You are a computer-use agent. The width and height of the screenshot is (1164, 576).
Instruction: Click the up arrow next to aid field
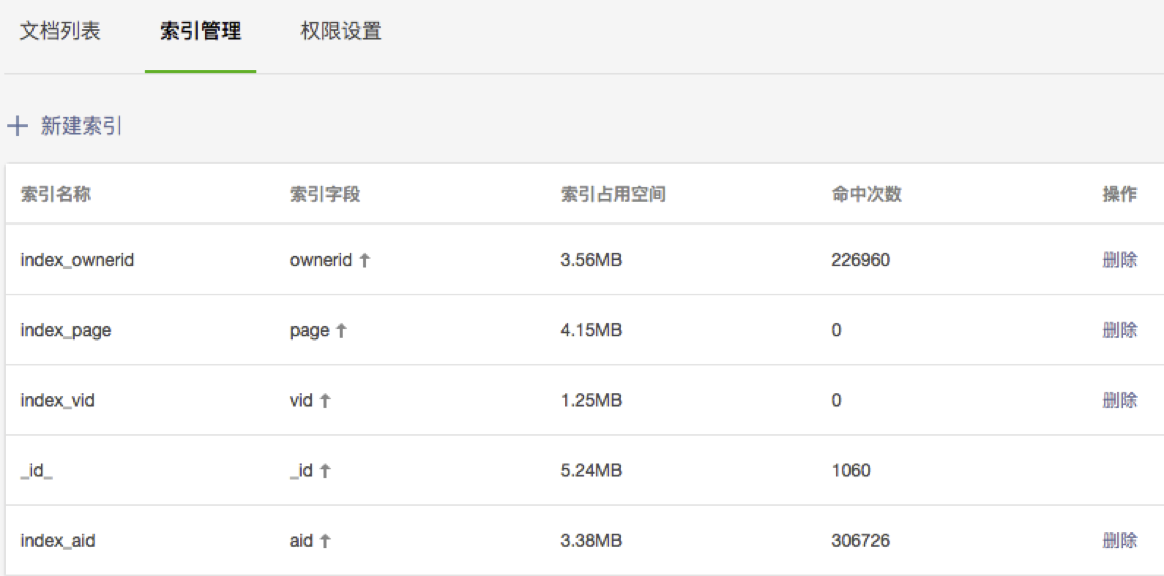324,541
